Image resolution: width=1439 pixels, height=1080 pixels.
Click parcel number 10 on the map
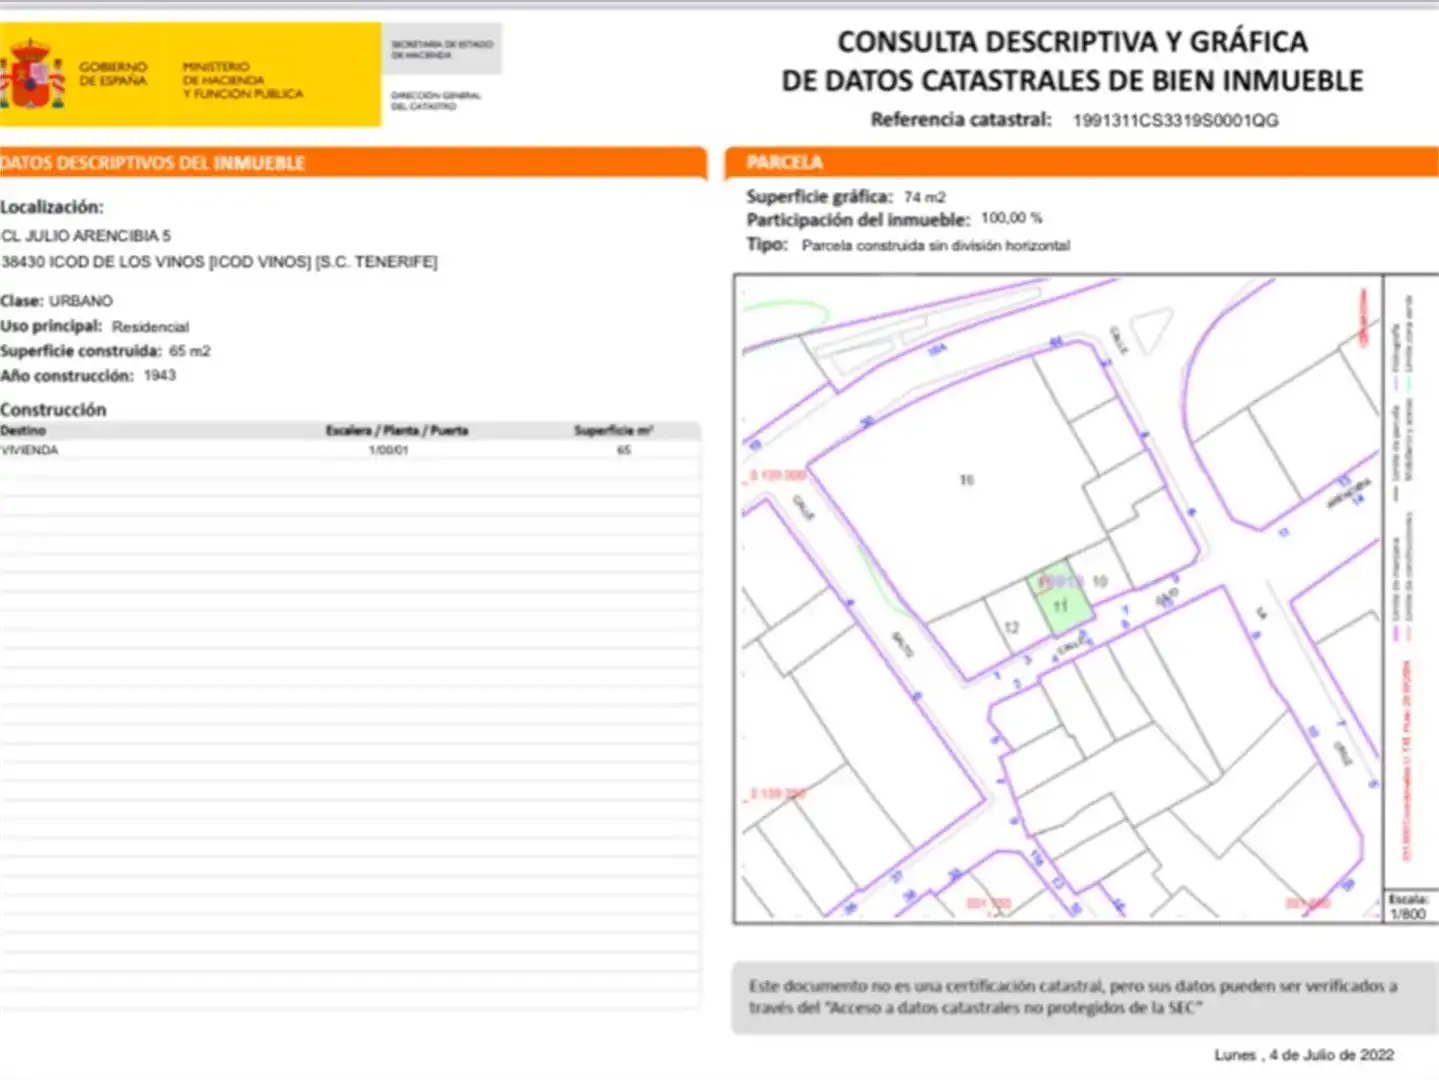1100,581
